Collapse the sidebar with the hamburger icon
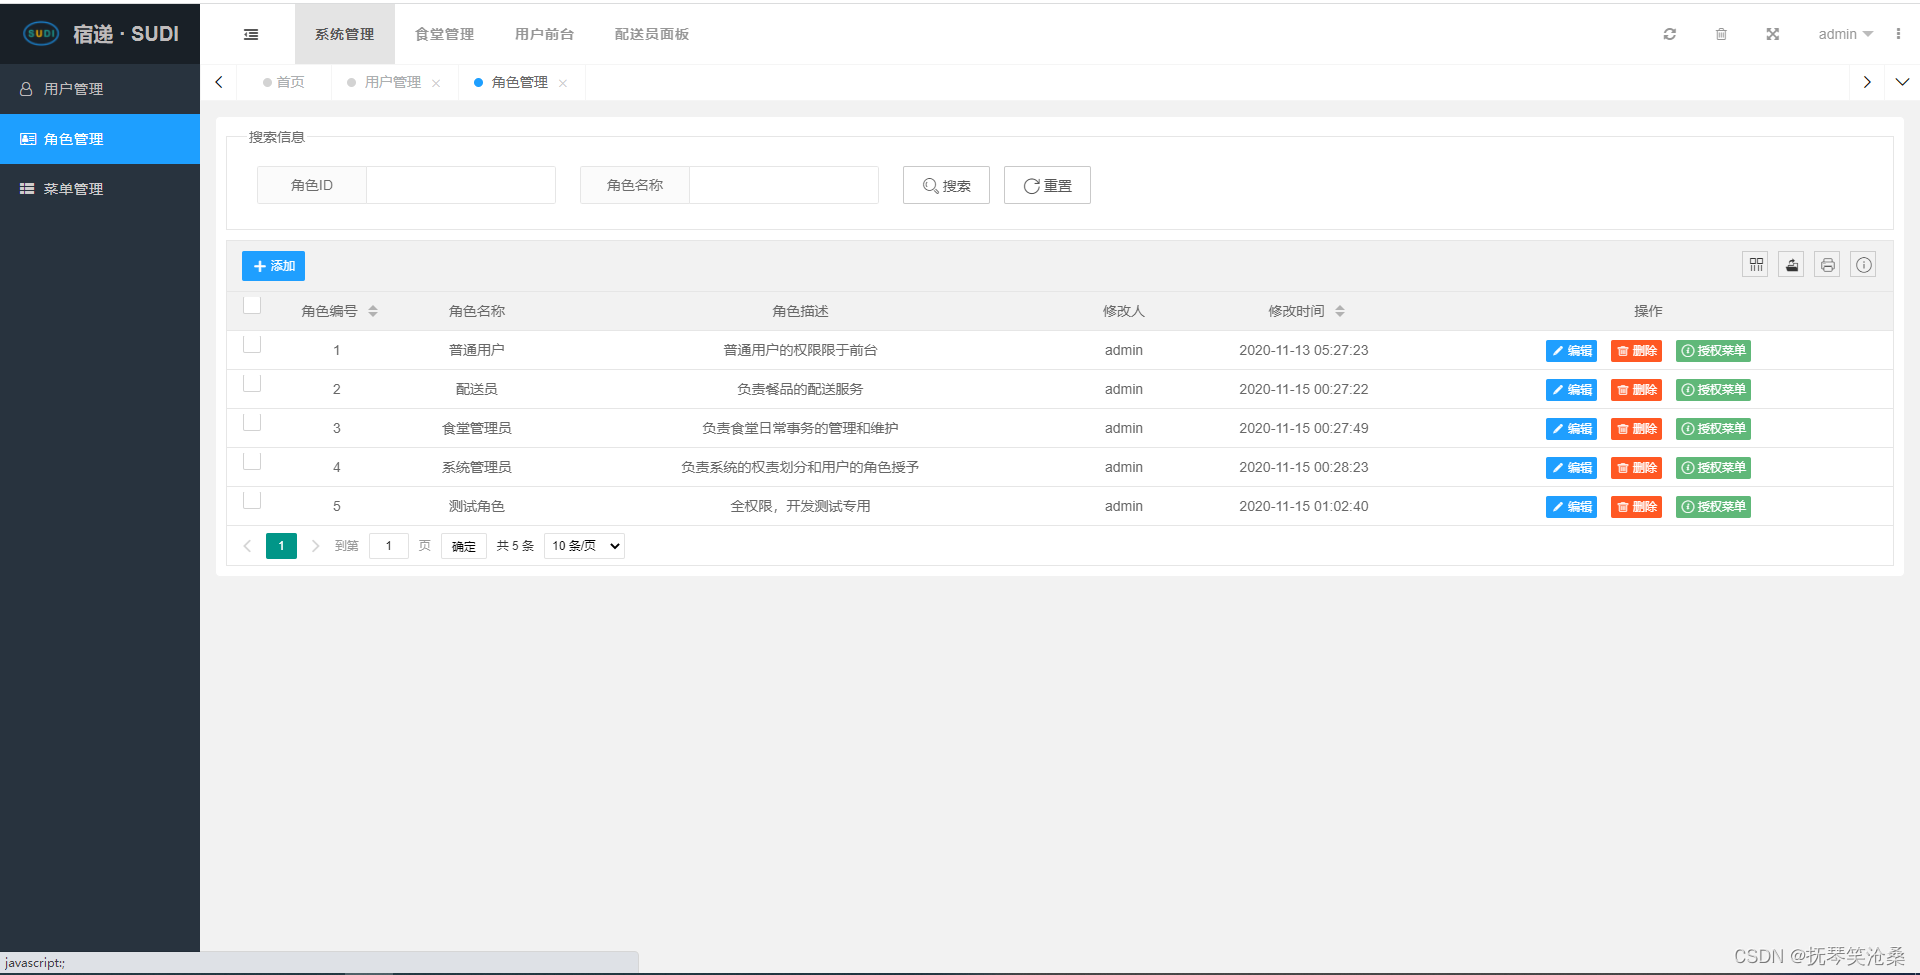1920x975 pixels. (x=251, y=34)
